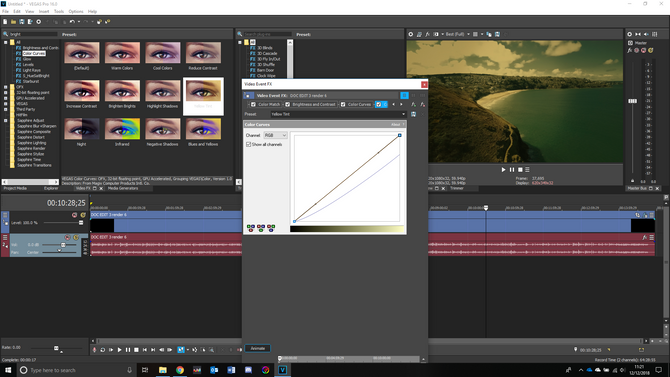Choose the Infrared preset thumbnail
Viewport: 670px width, 377px height.
pyautogui.click(x=122, y=129)
